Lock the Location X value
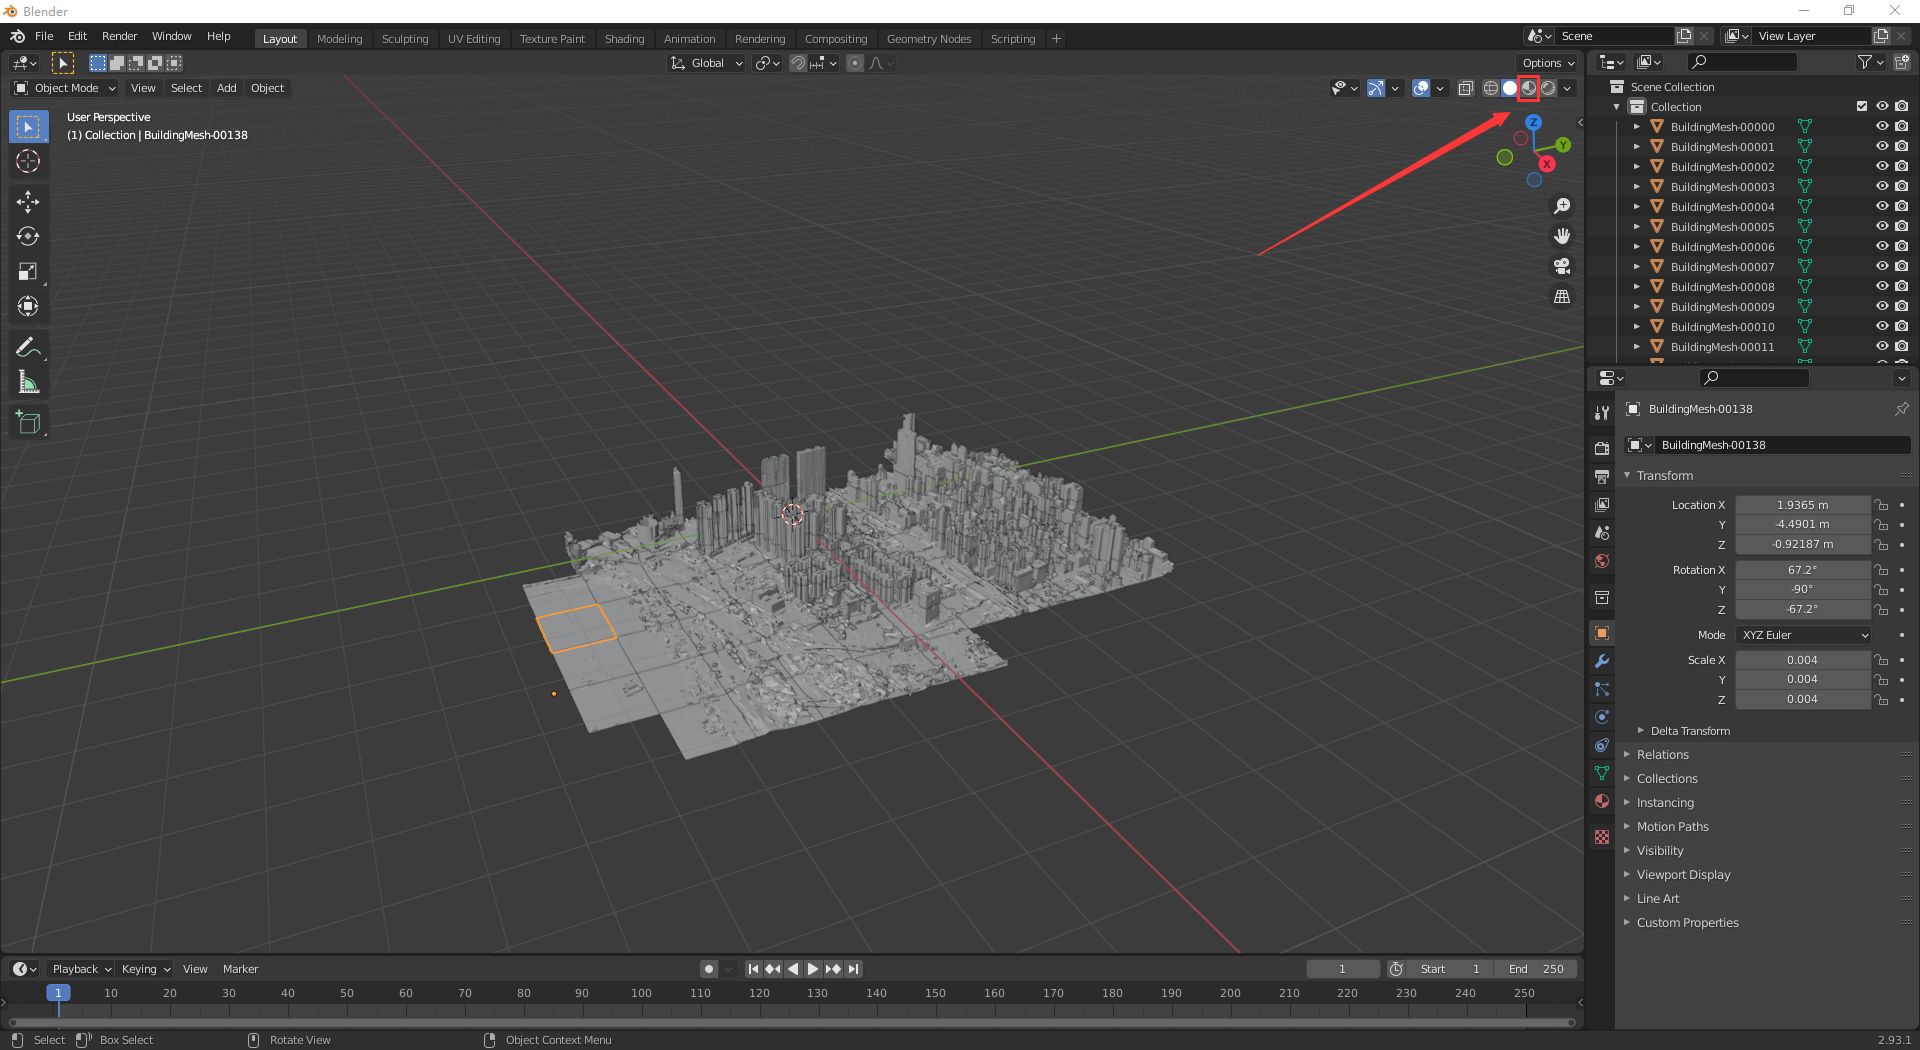This screenshot has width=1920, height=1050. tap(1881, 505)
